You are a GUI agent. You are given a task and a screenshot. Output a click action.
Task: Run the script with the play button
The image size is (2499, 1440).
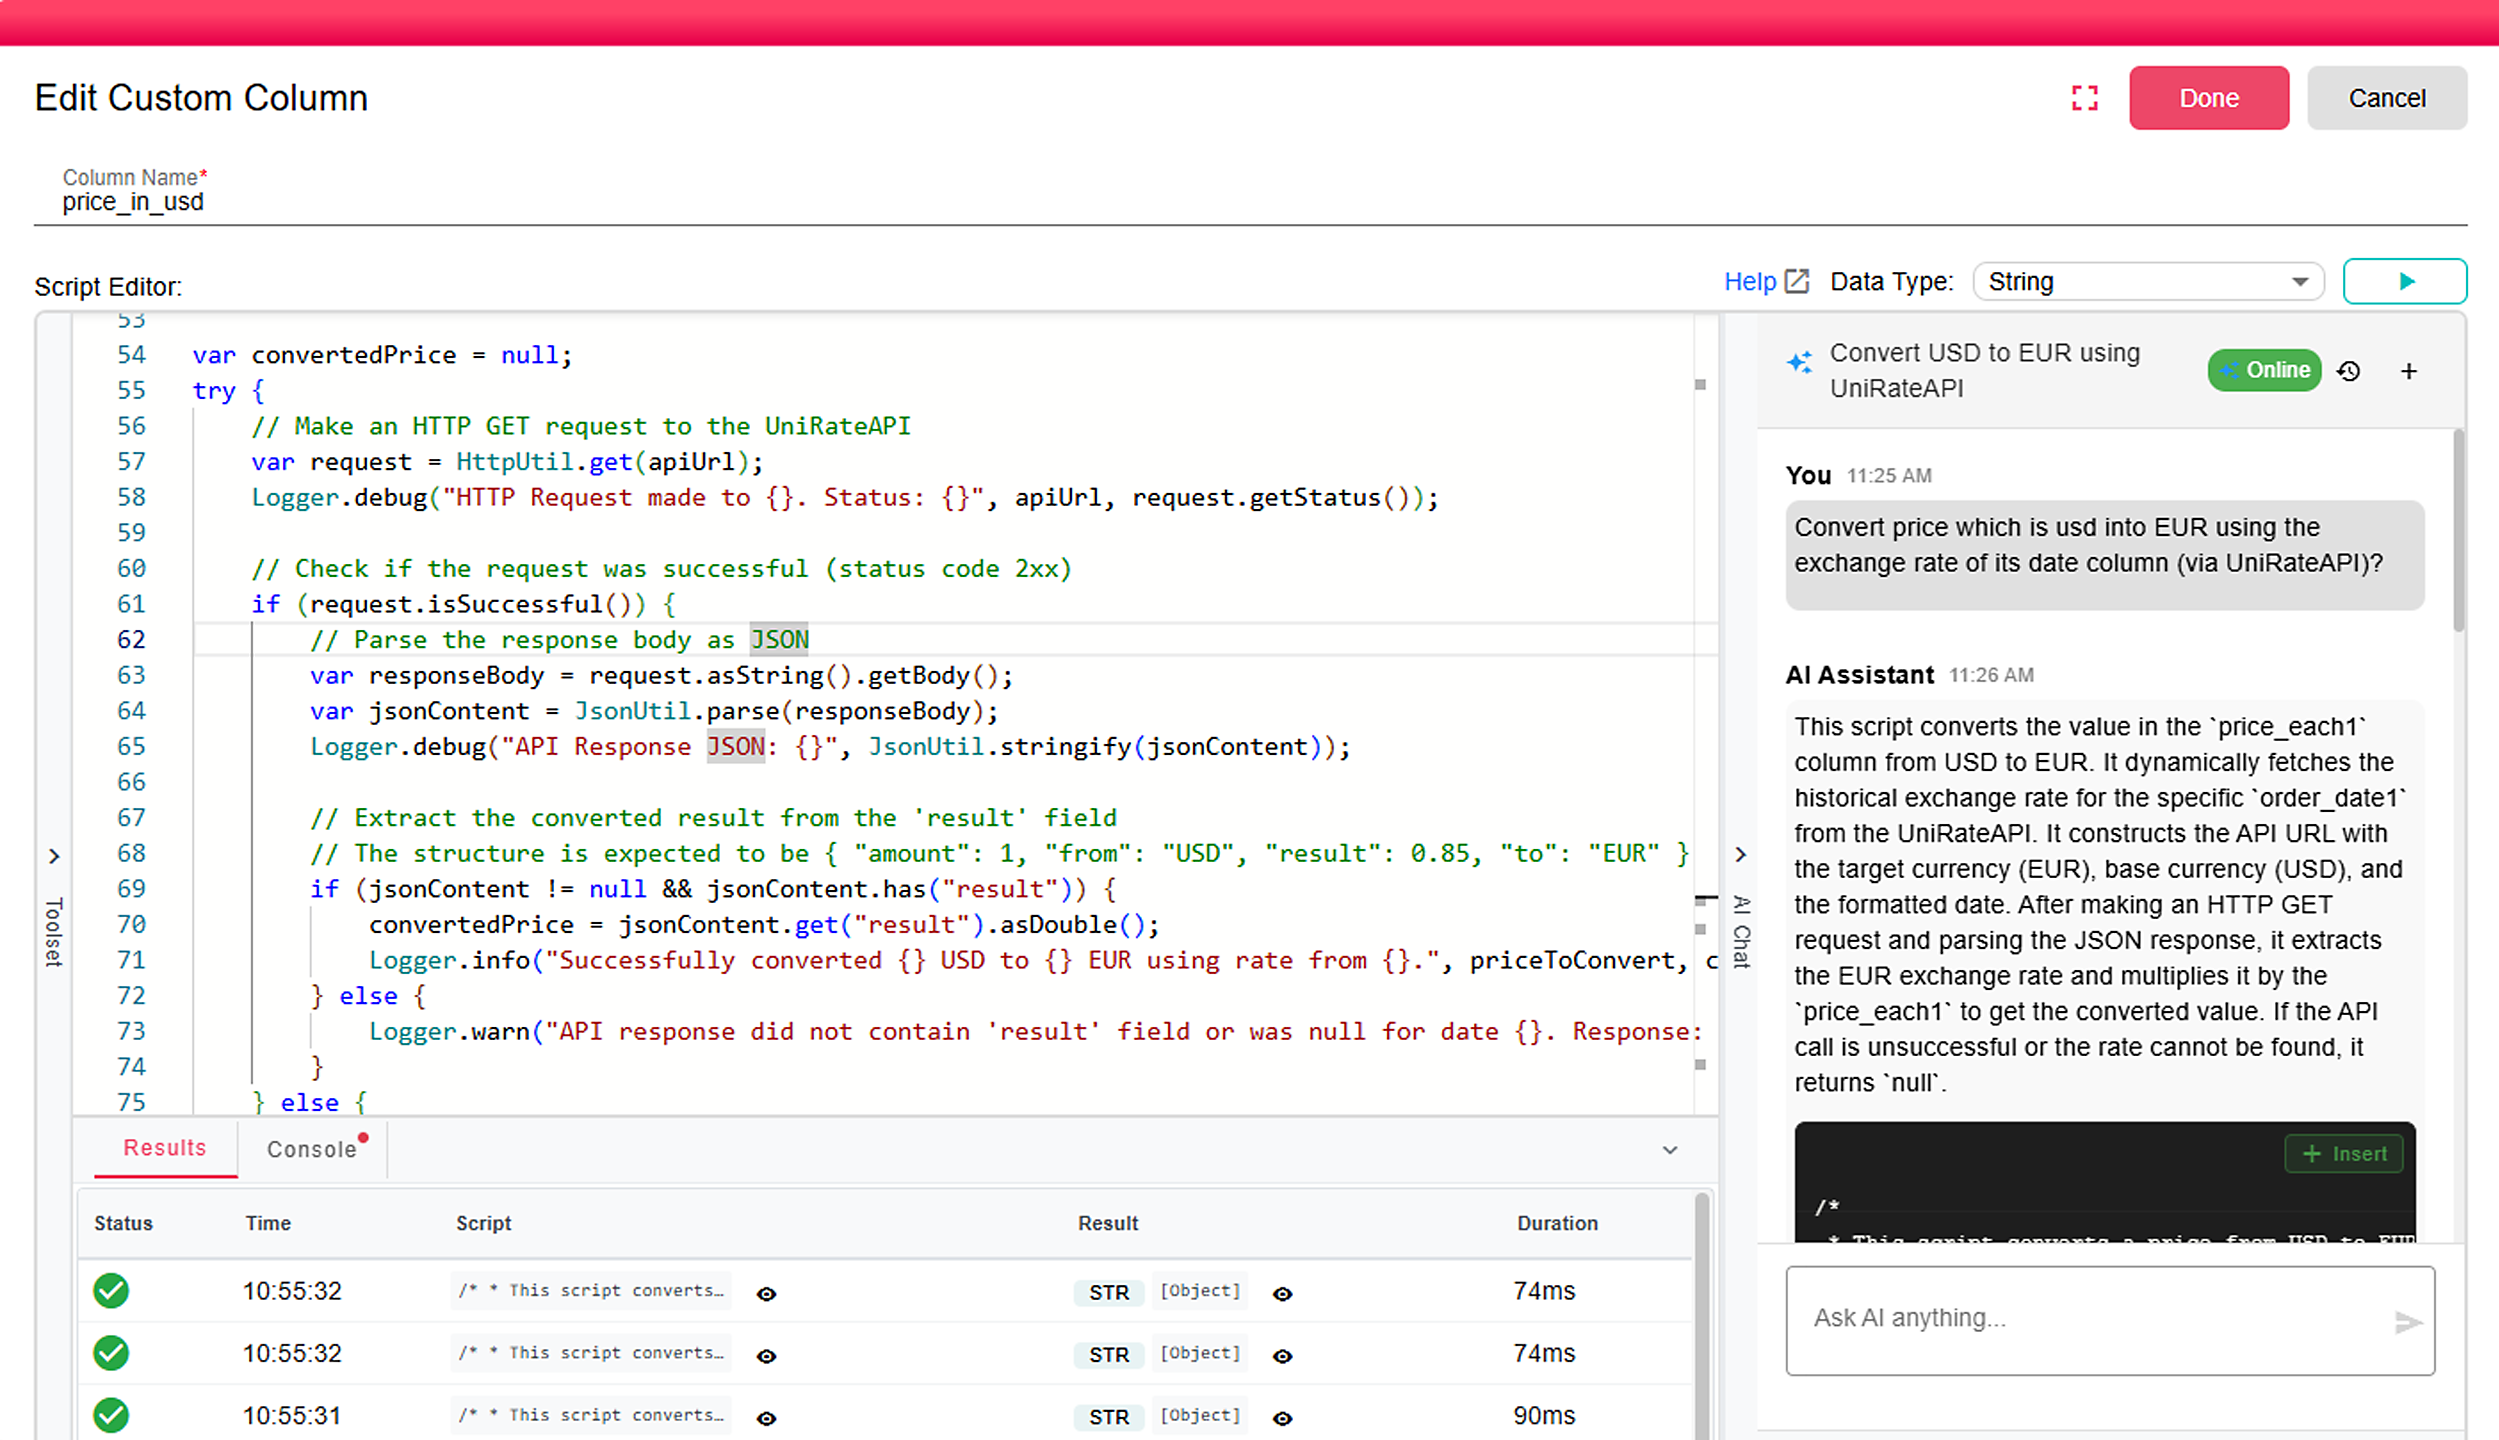tap(2405, 281)
